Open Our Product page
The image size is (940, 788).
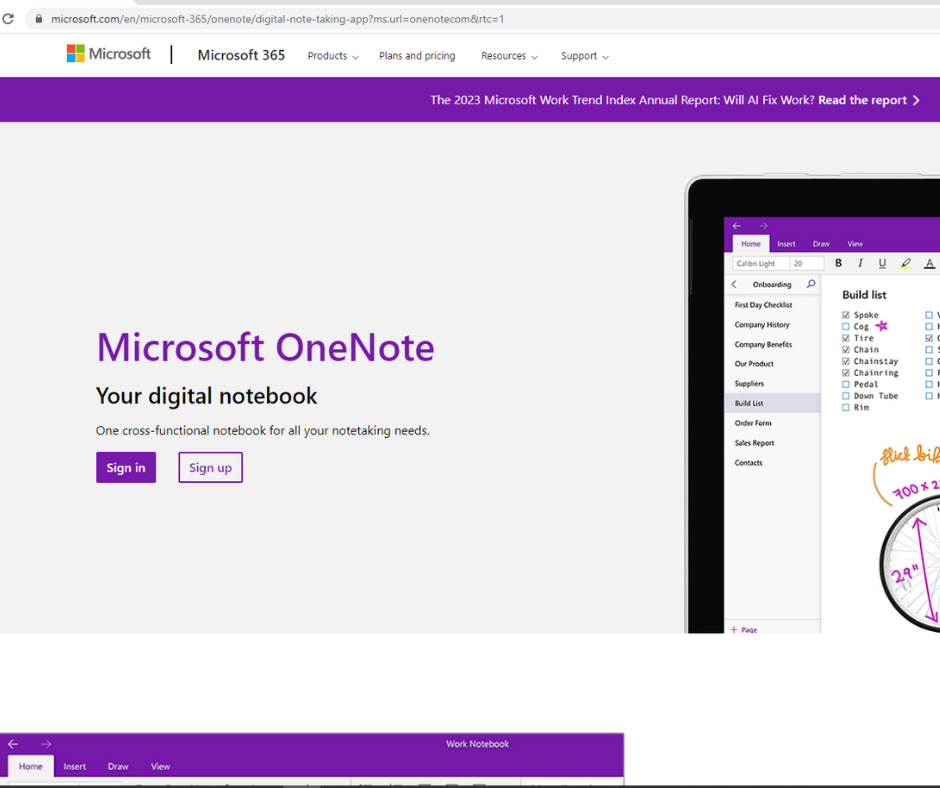click(x=754, y=363)
